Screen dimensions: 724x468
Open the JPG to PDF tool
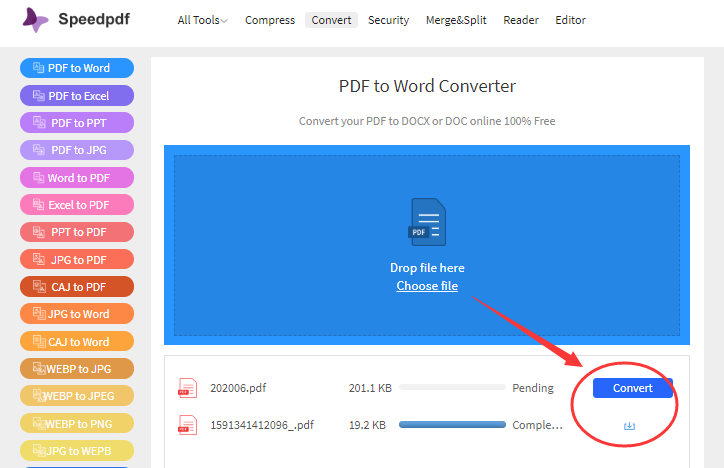click(77, 259)
